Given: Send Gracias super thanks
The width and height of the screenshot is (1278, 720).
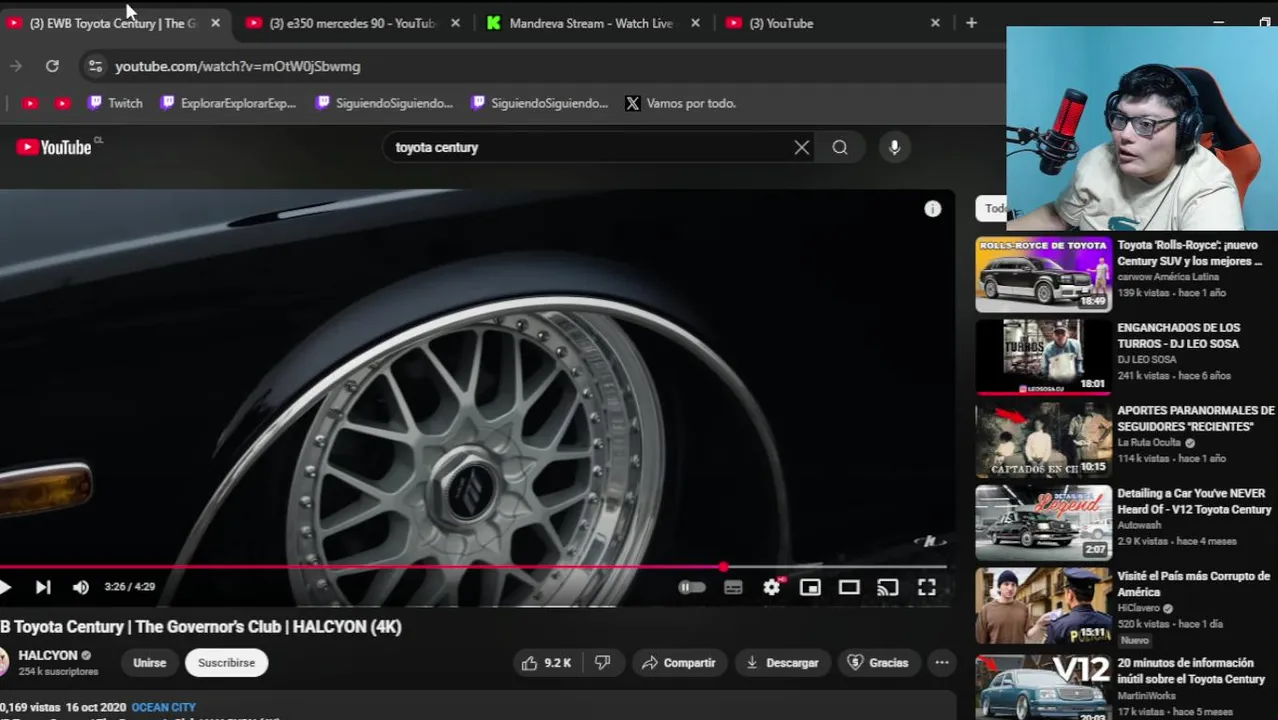Looking at the screenshot, I should (x=877, y=663).
